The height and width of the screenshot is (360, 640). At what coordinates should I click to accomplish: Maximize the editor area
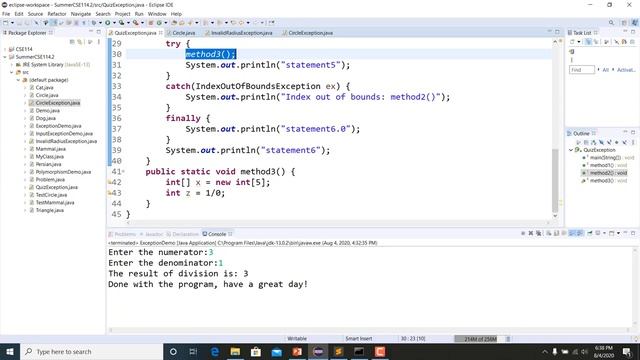pos(557,32)
